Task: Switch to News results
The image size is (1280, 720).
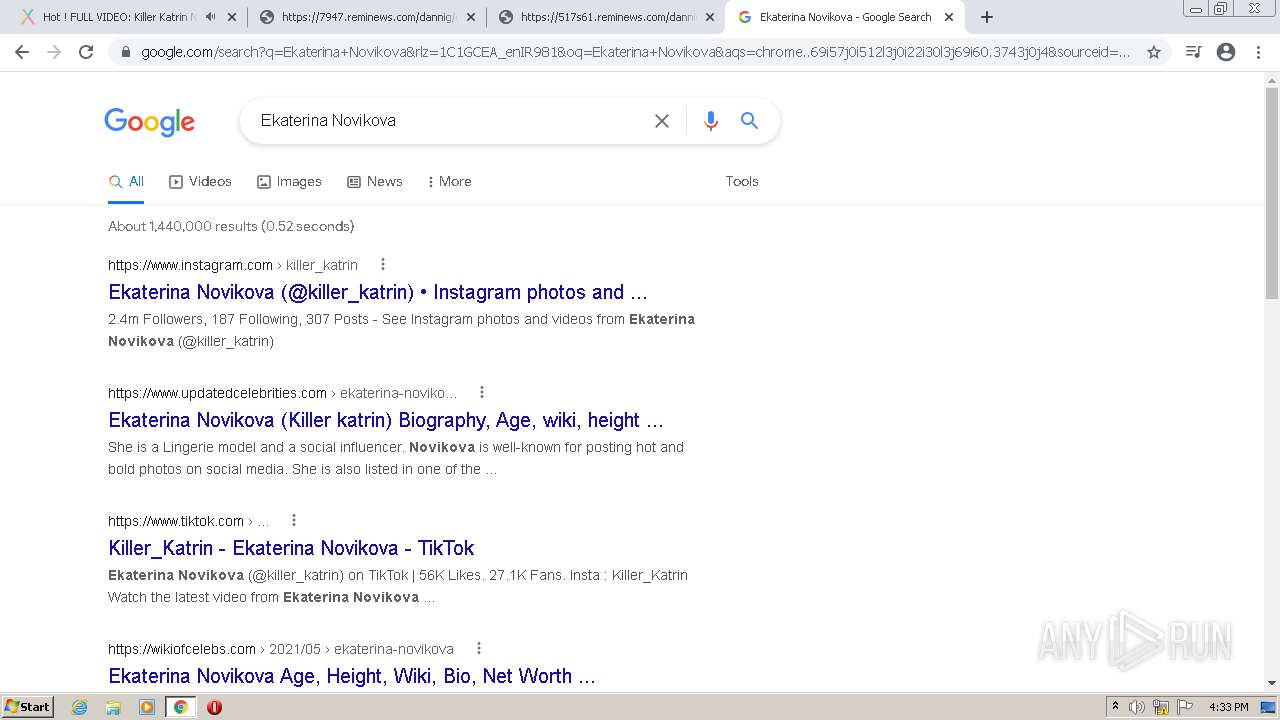Action: coord(375,182)
